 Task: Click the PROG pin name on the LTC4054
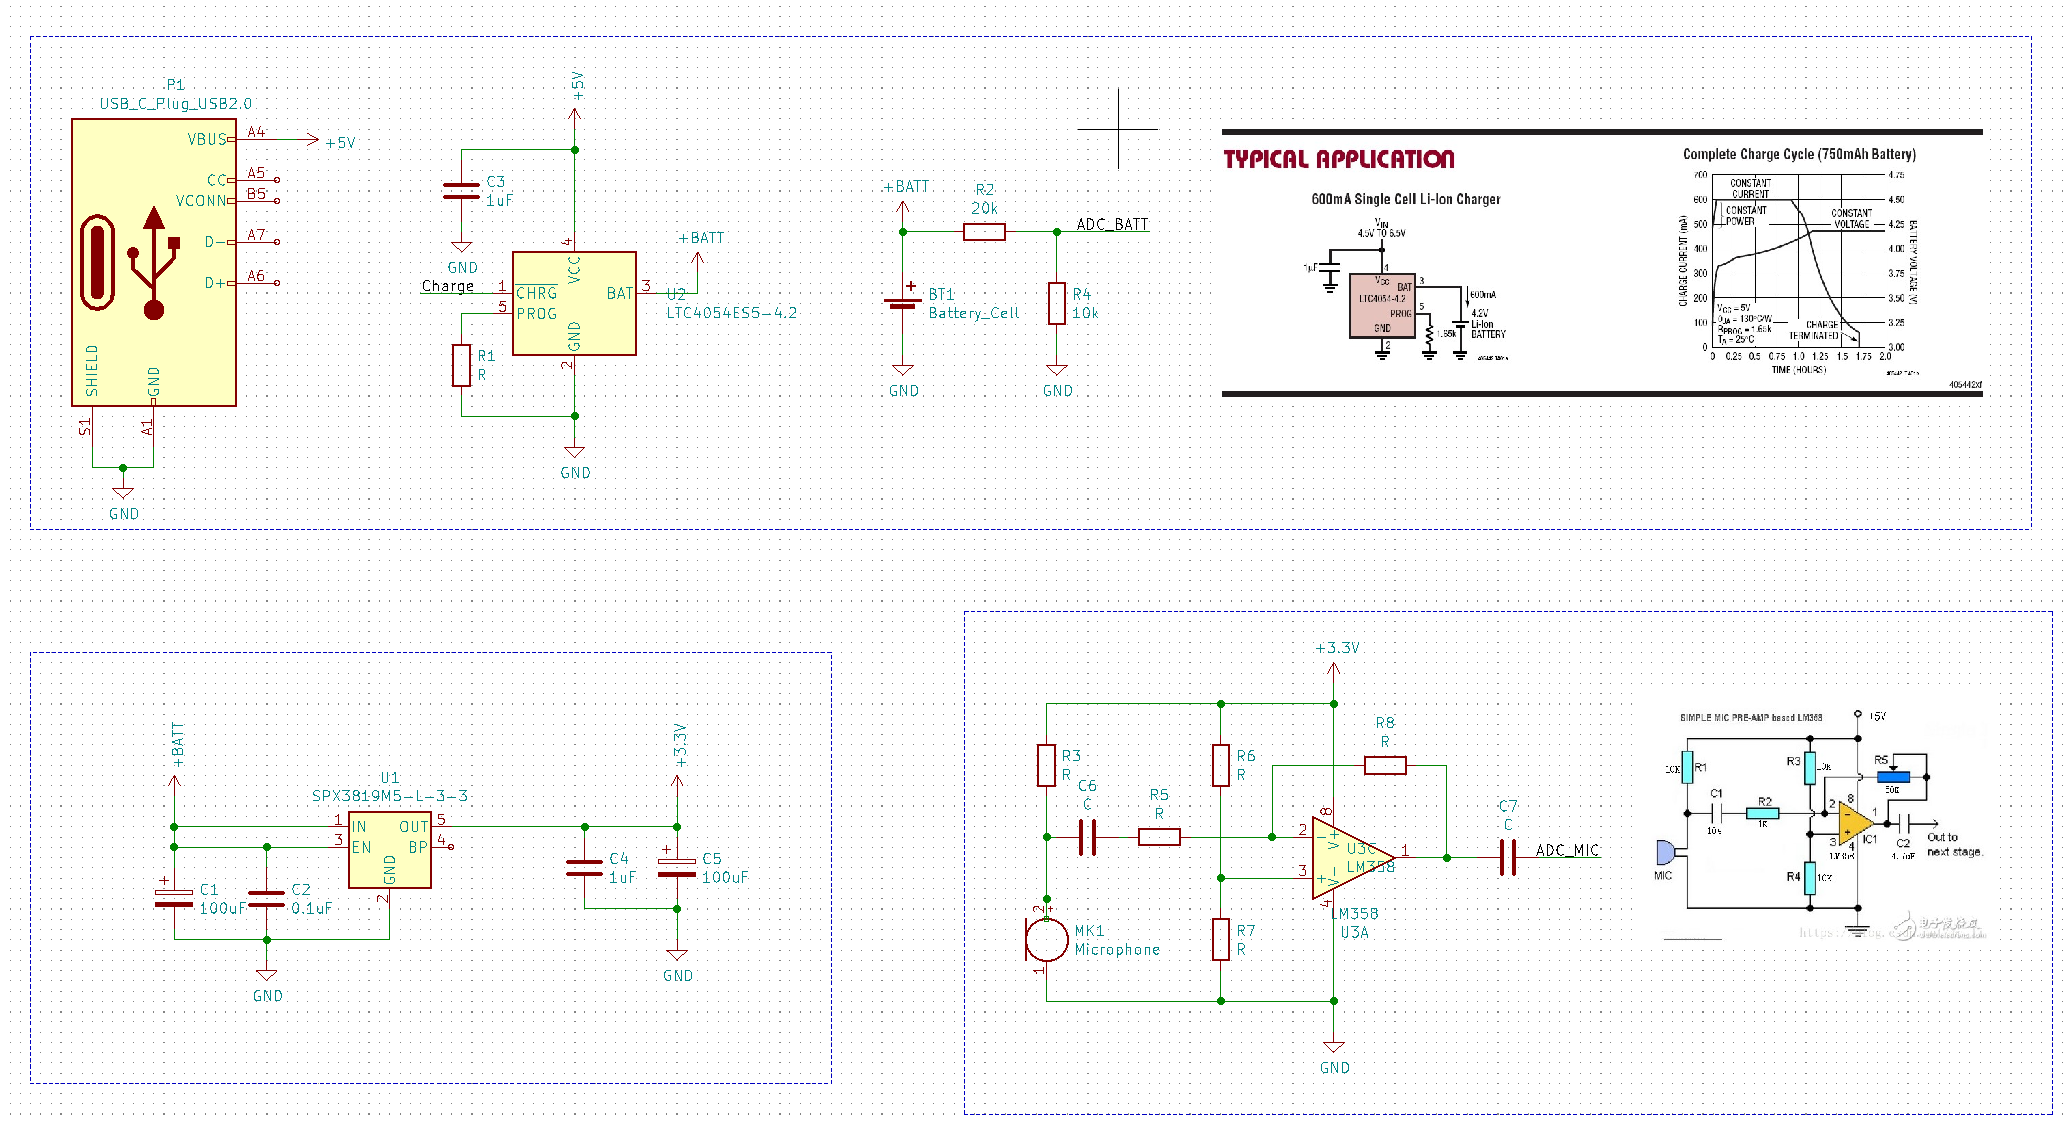536,314
